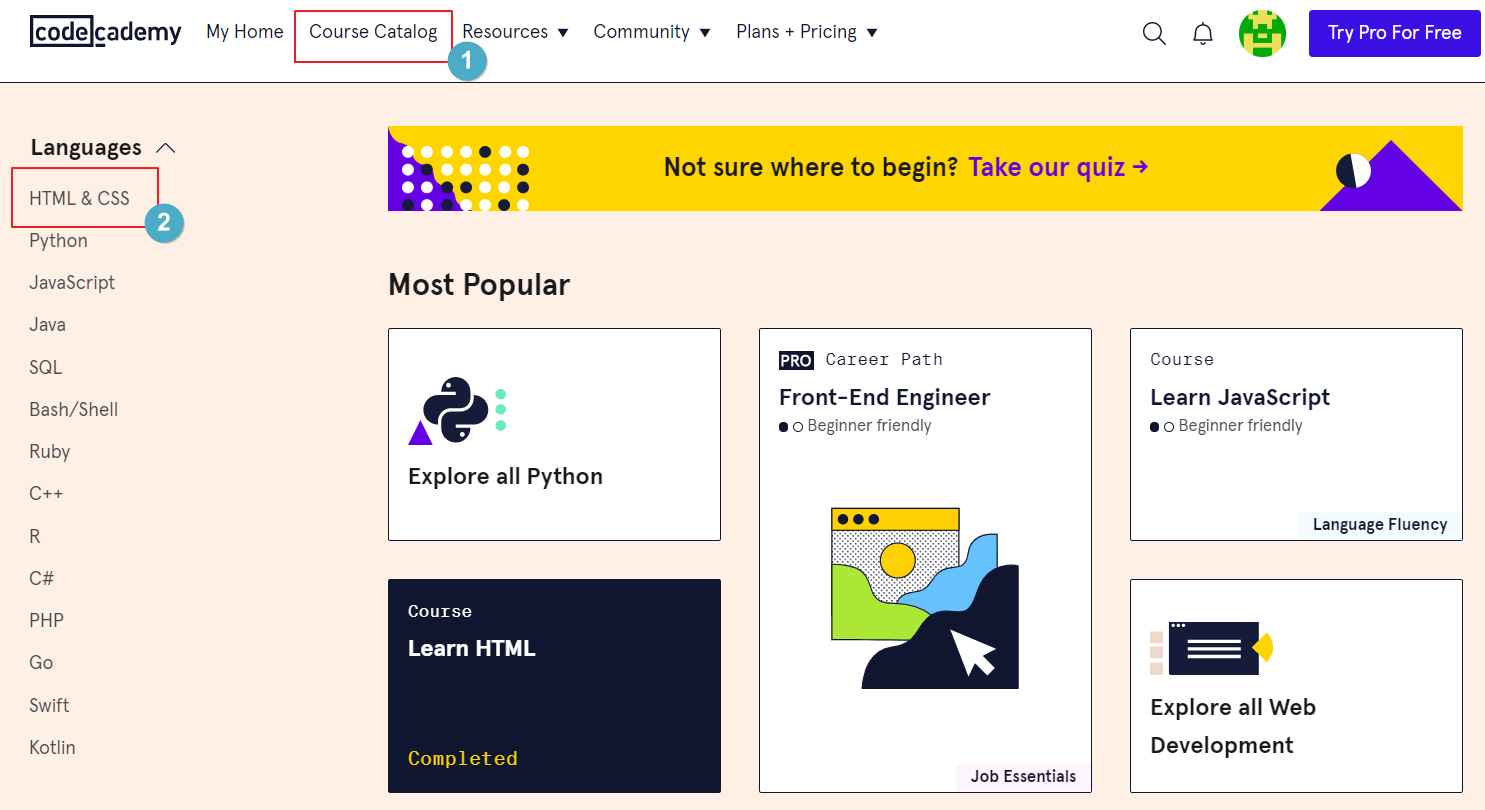The image size is (1485, 810).
Task: Click the Job Essentials tag
Action: pos(1023,776)
